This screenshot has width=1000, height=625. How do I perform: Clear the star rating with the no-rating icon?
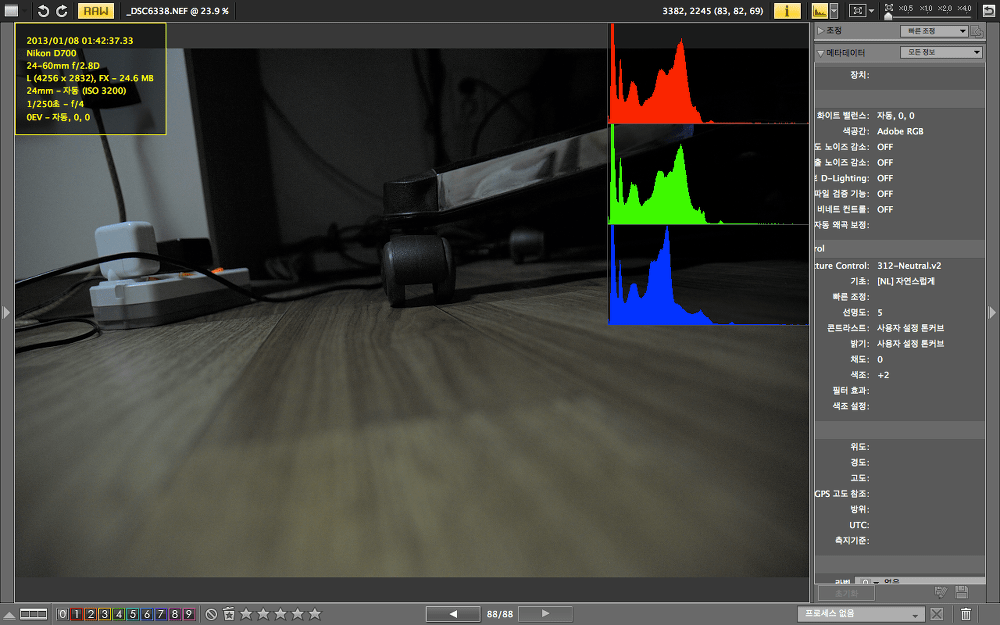[x=211, y=614]
